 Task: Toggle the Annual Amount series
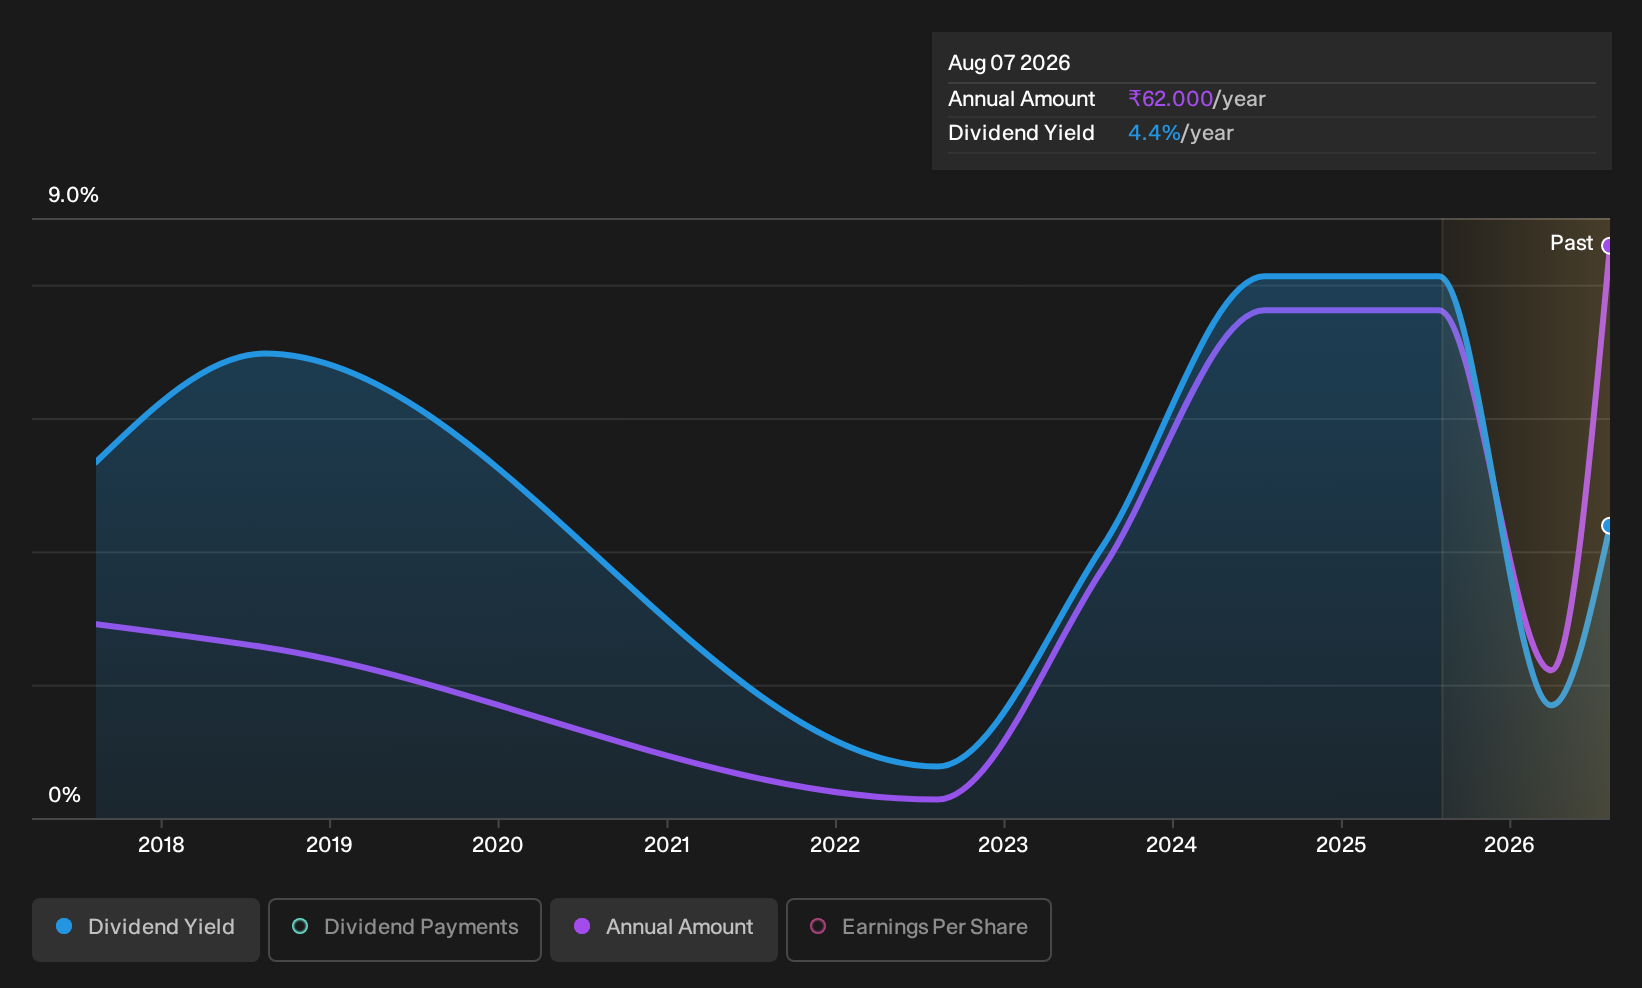tap(664, 929)
